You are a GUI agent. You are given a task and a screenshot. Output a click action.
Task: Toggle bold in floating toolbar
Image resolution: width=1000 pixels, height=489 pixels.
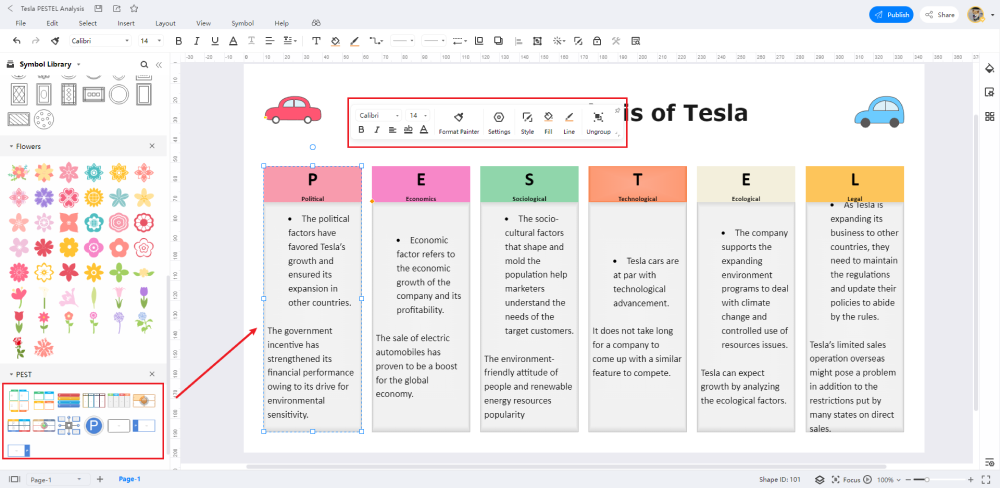[x=361, y=130]
